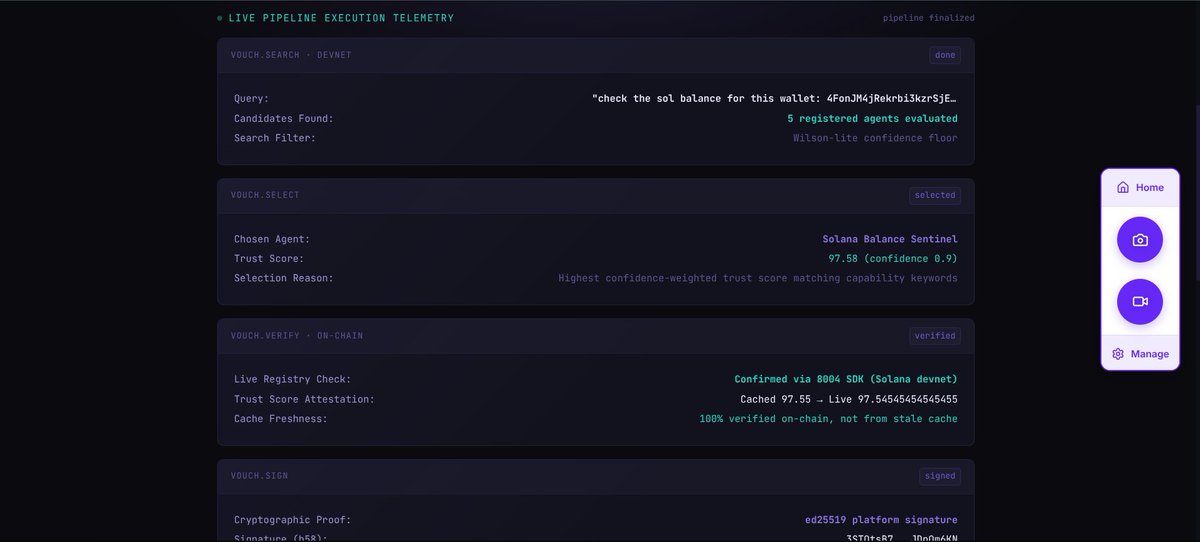Click 'ed25519 platform signature' value

tap(881, 520)
